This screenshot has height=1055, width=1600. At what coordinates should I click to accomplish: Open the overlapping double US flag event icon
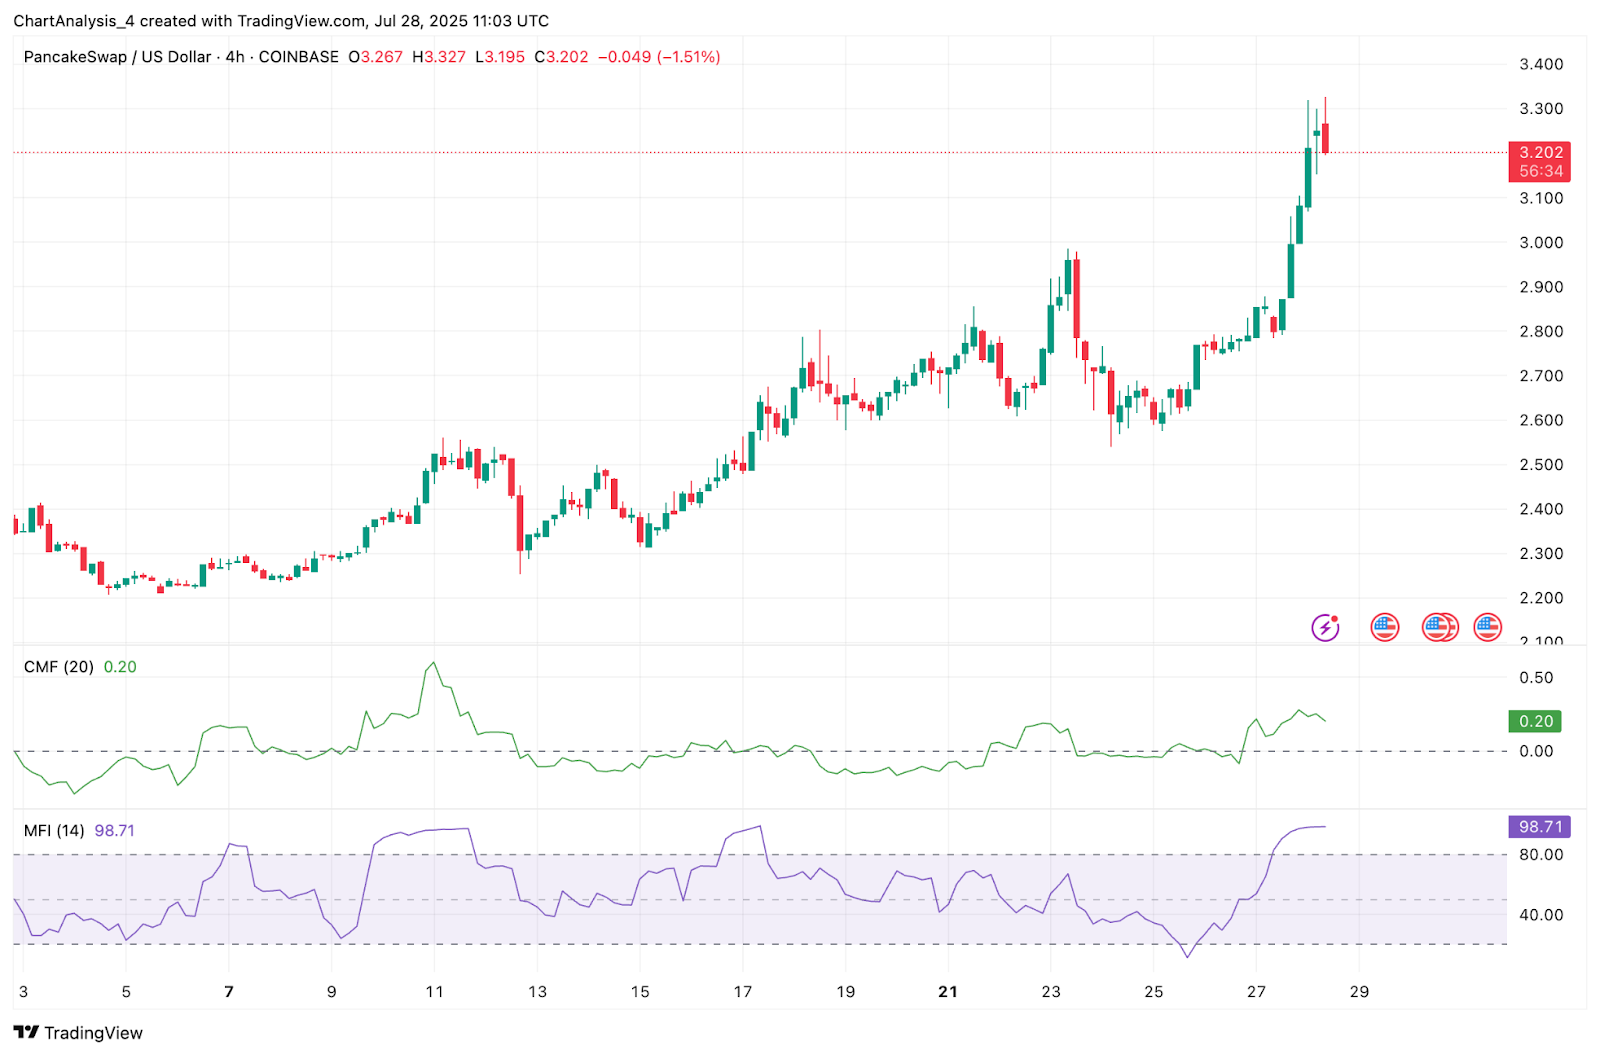point(1440,628)
